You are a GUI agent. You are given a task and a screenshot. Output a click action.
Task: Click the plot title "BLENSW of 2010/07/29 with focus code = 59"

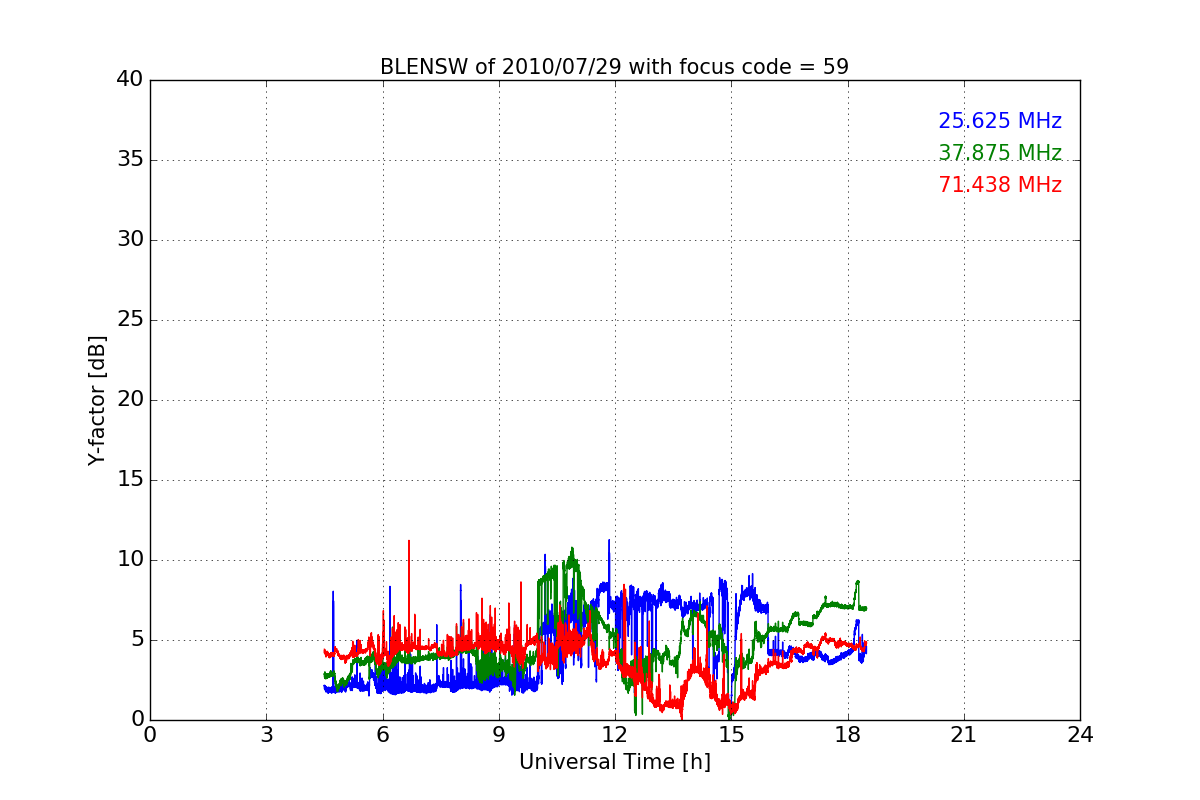point(614,67)
